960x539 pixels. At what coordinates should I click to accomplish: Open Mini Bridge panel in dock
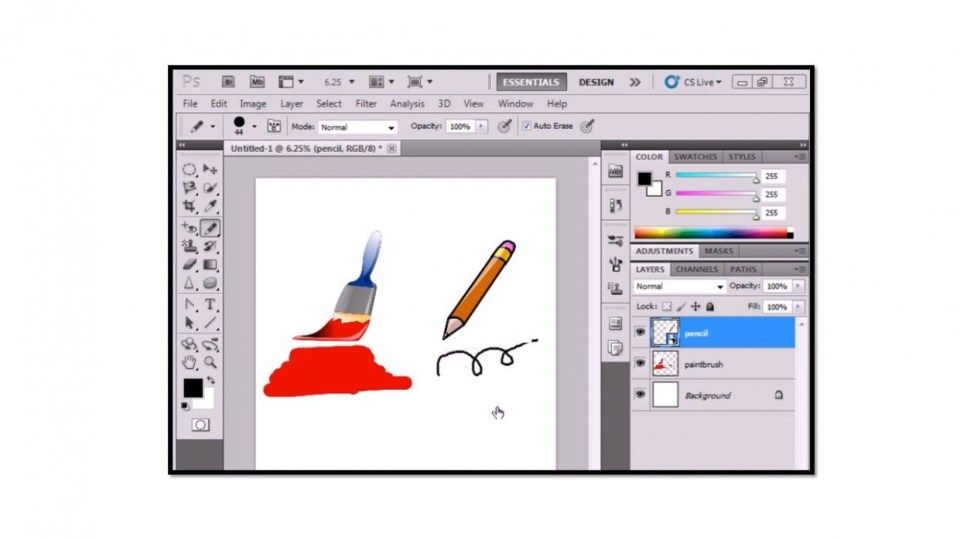pos(615,172)
